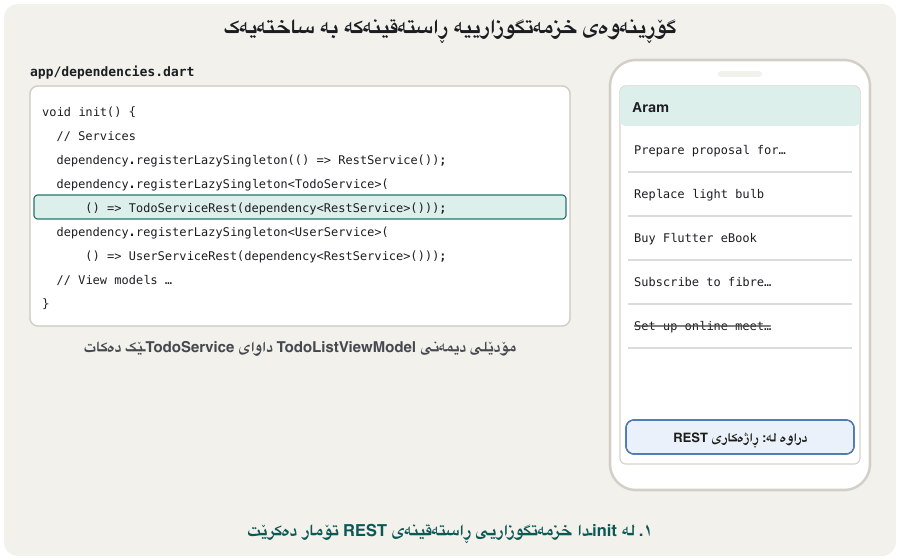Click the Kurdish title heading at top

pyautogui.click(x=449, y=28)
